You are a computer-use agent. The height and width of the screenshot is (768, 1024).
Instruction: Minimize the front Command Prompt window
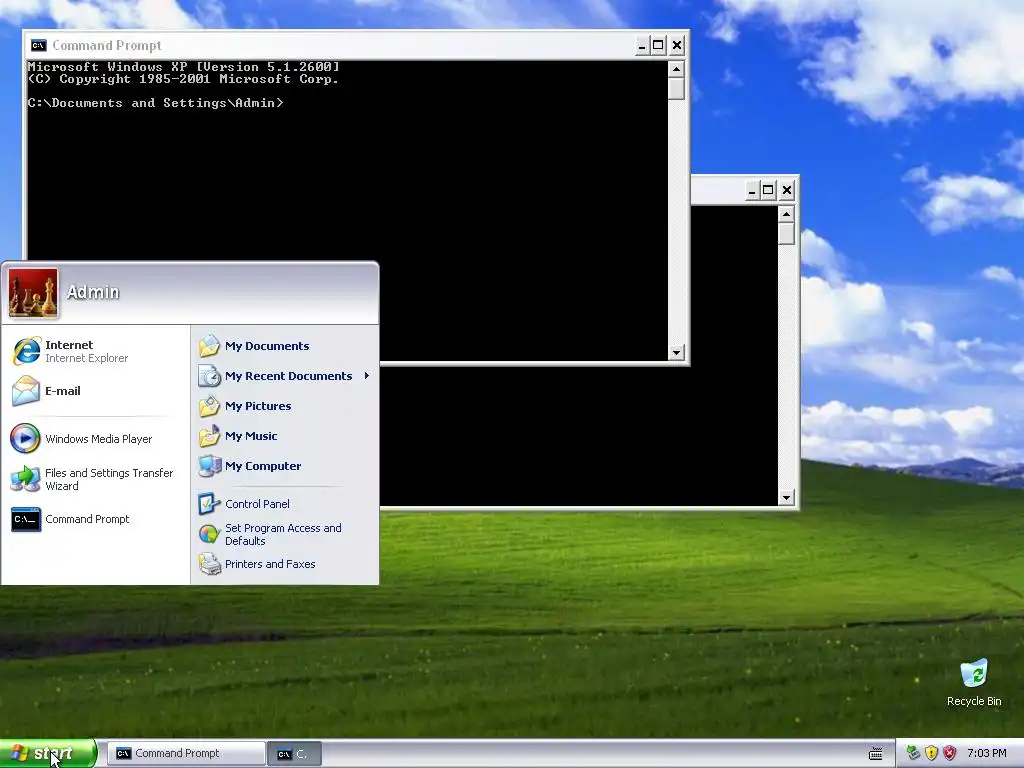tap(641, 45)
